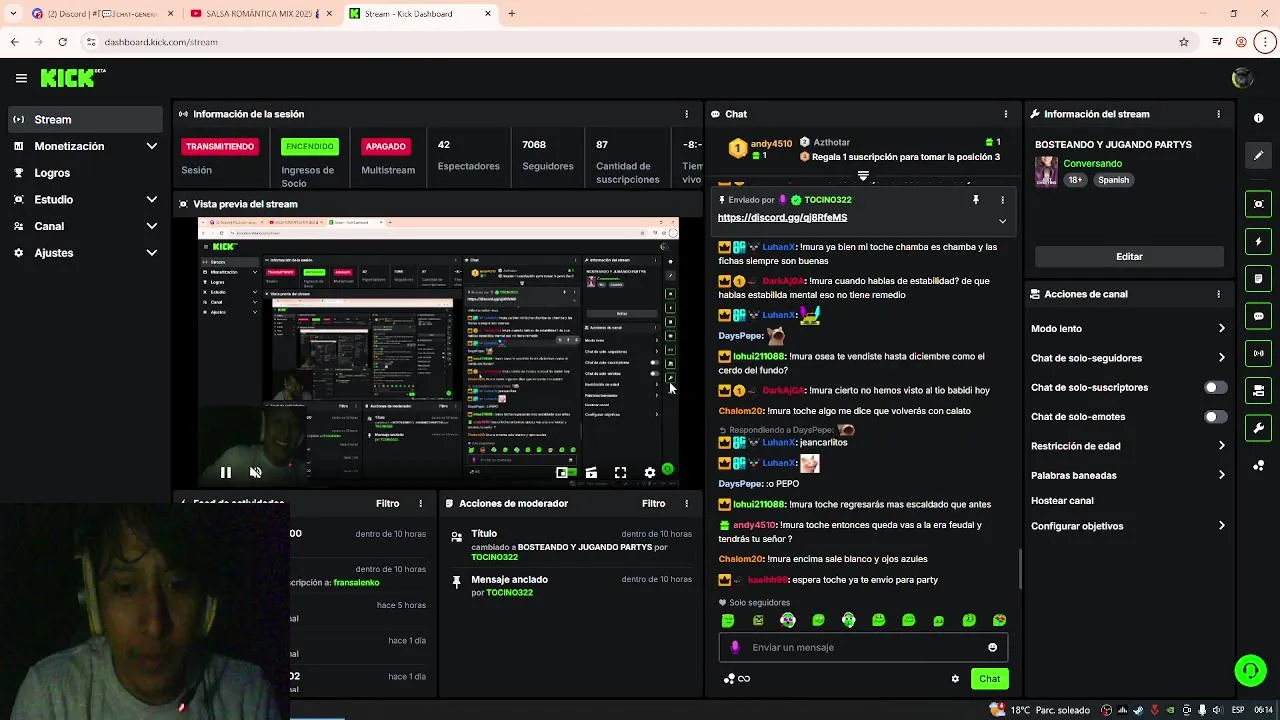
Task: Open Modo lento settings
Action: coord(1128,329)
